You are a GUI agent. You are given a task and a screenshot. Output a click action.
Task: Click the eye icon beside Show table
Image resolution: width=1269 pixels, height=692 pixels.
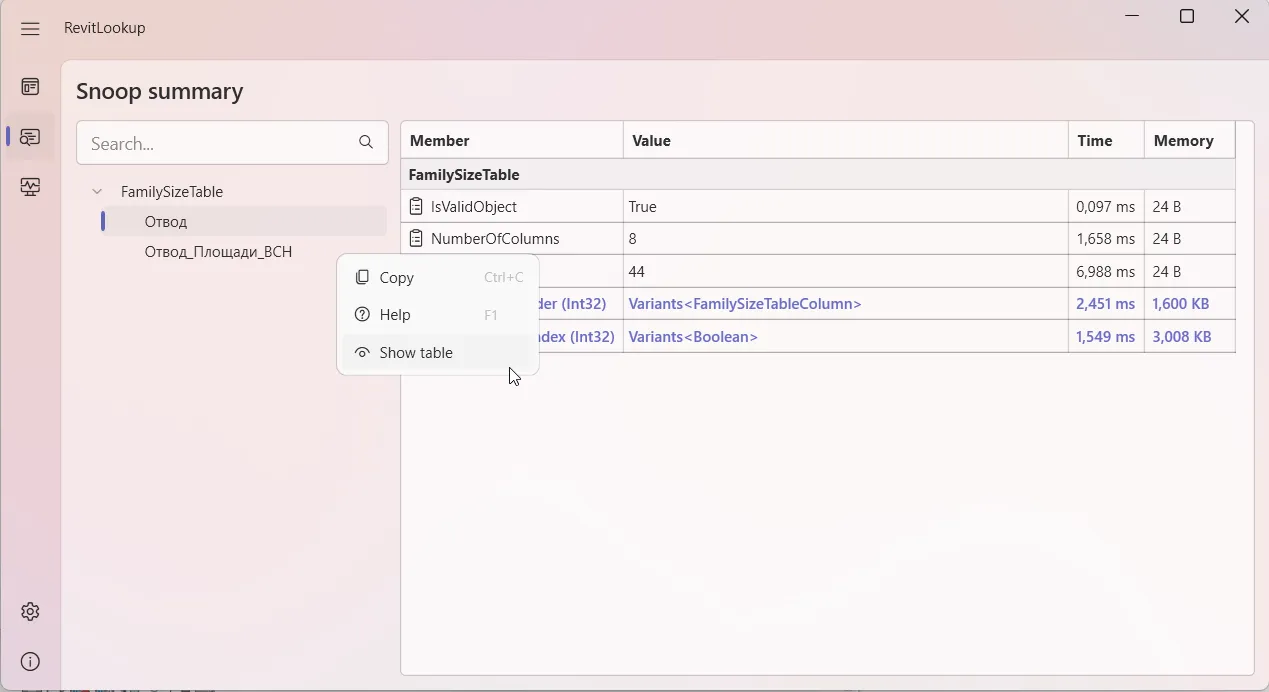pos(362,352)
